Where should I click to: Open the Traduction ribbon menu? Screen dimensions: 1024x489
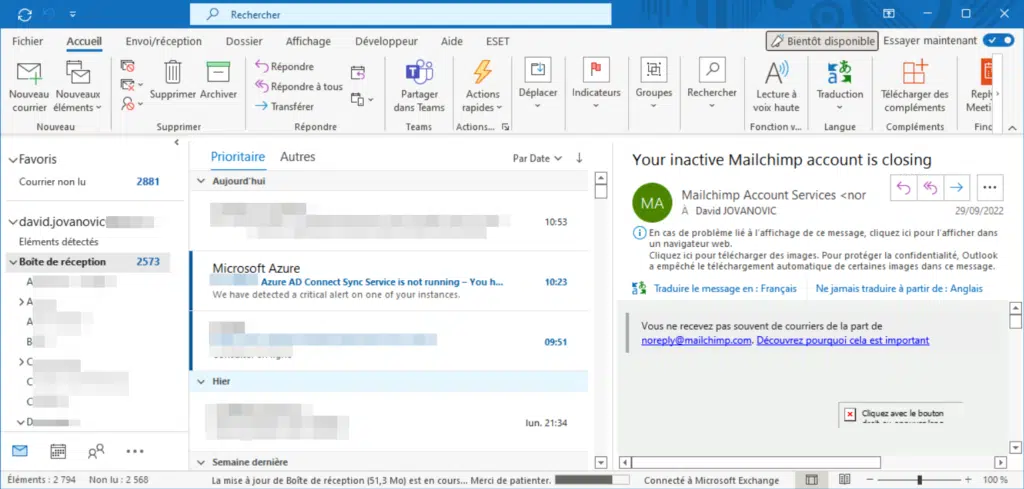(840, 87)
